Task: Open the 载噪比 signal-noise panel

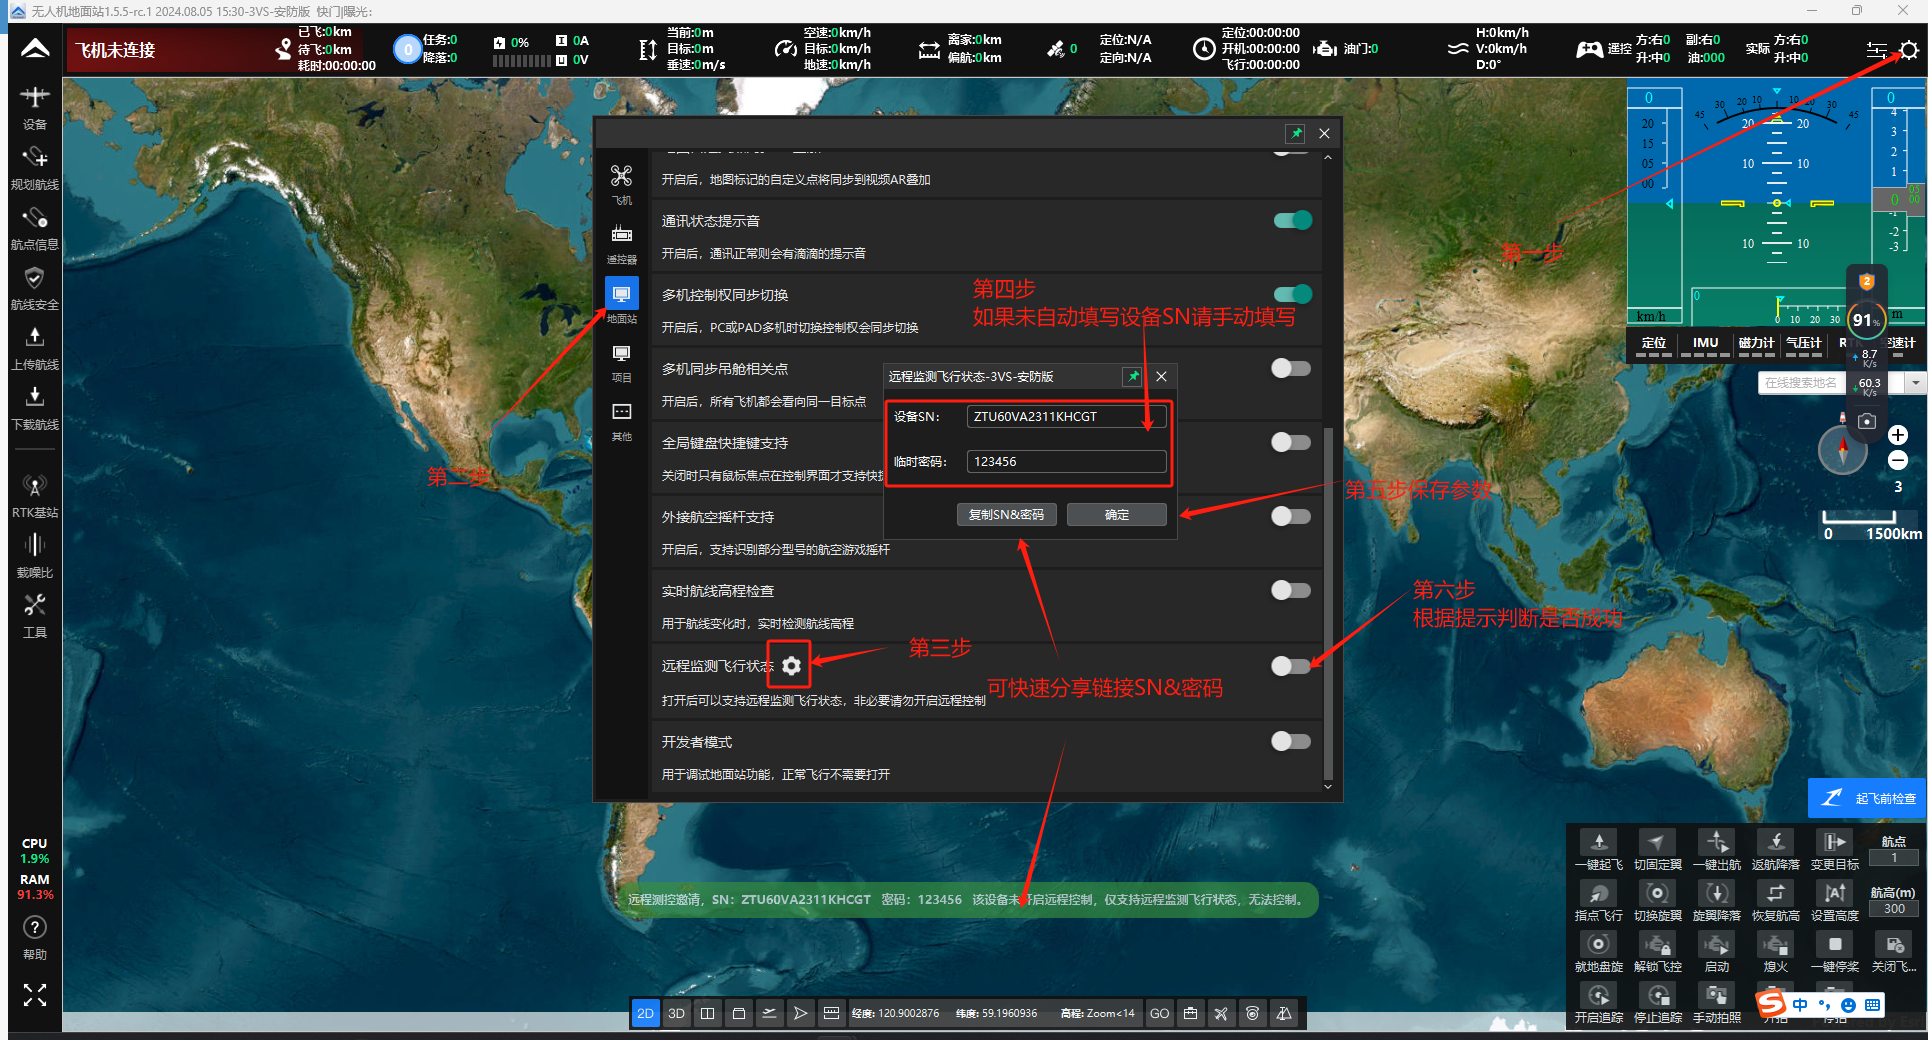Action: pos(35,555)
